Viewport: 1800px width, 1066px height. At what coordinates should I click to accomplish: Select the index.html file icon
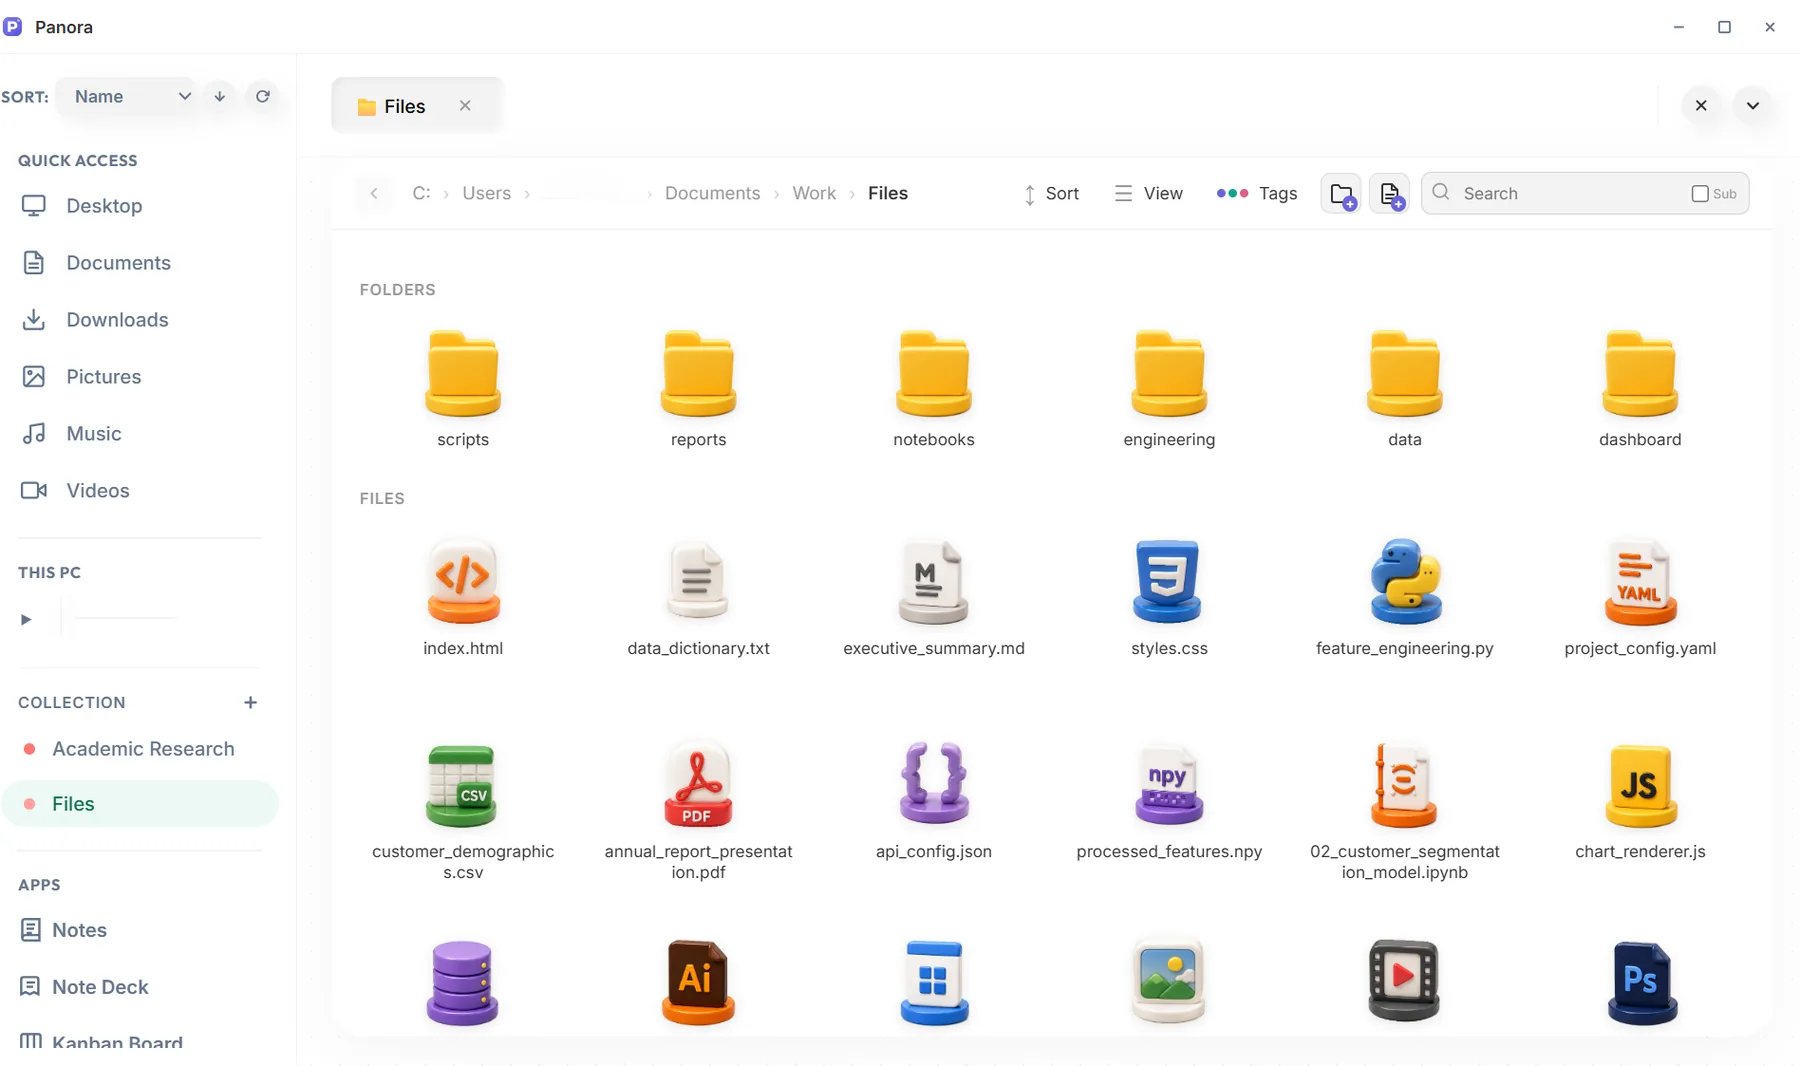pos(463,581)
